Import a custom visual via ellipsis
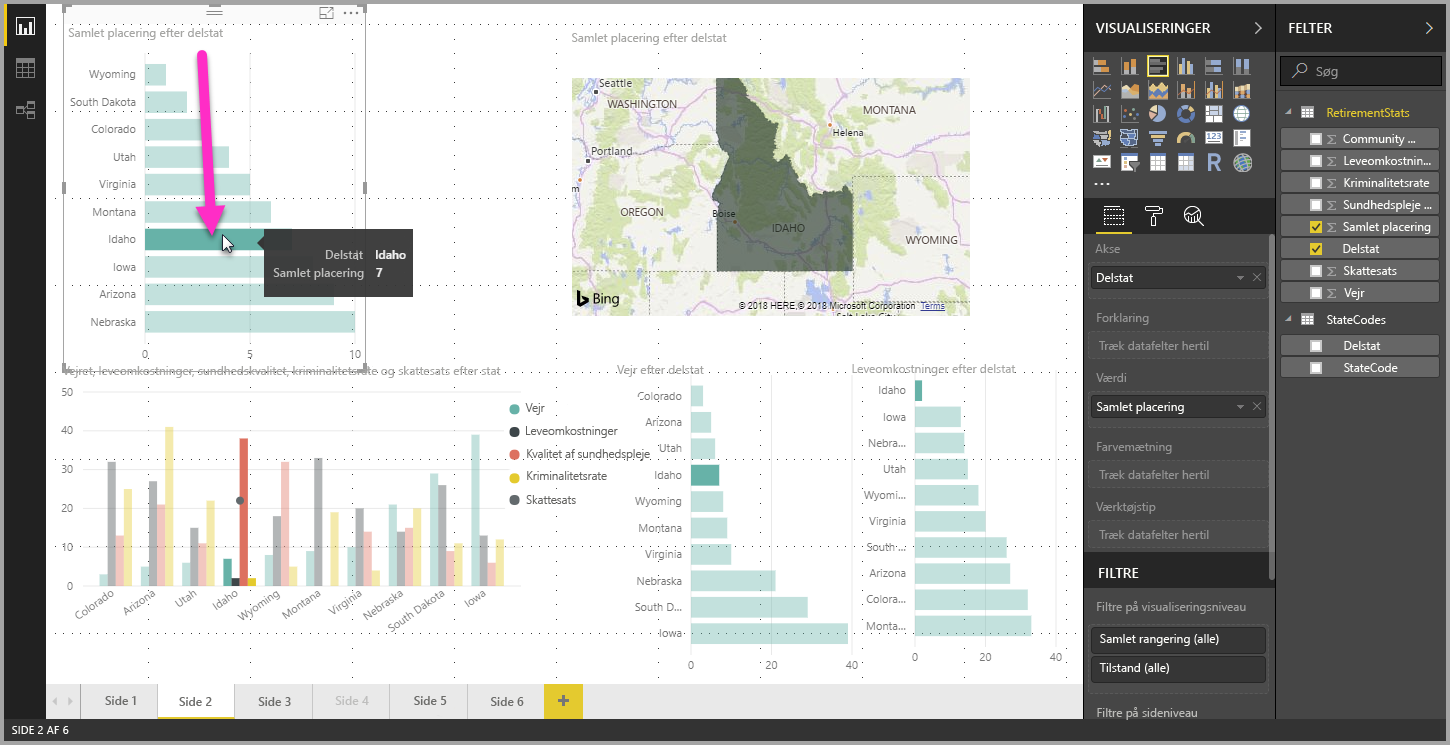Screen dimensions: 1450x745 (x=1101, y=185)
